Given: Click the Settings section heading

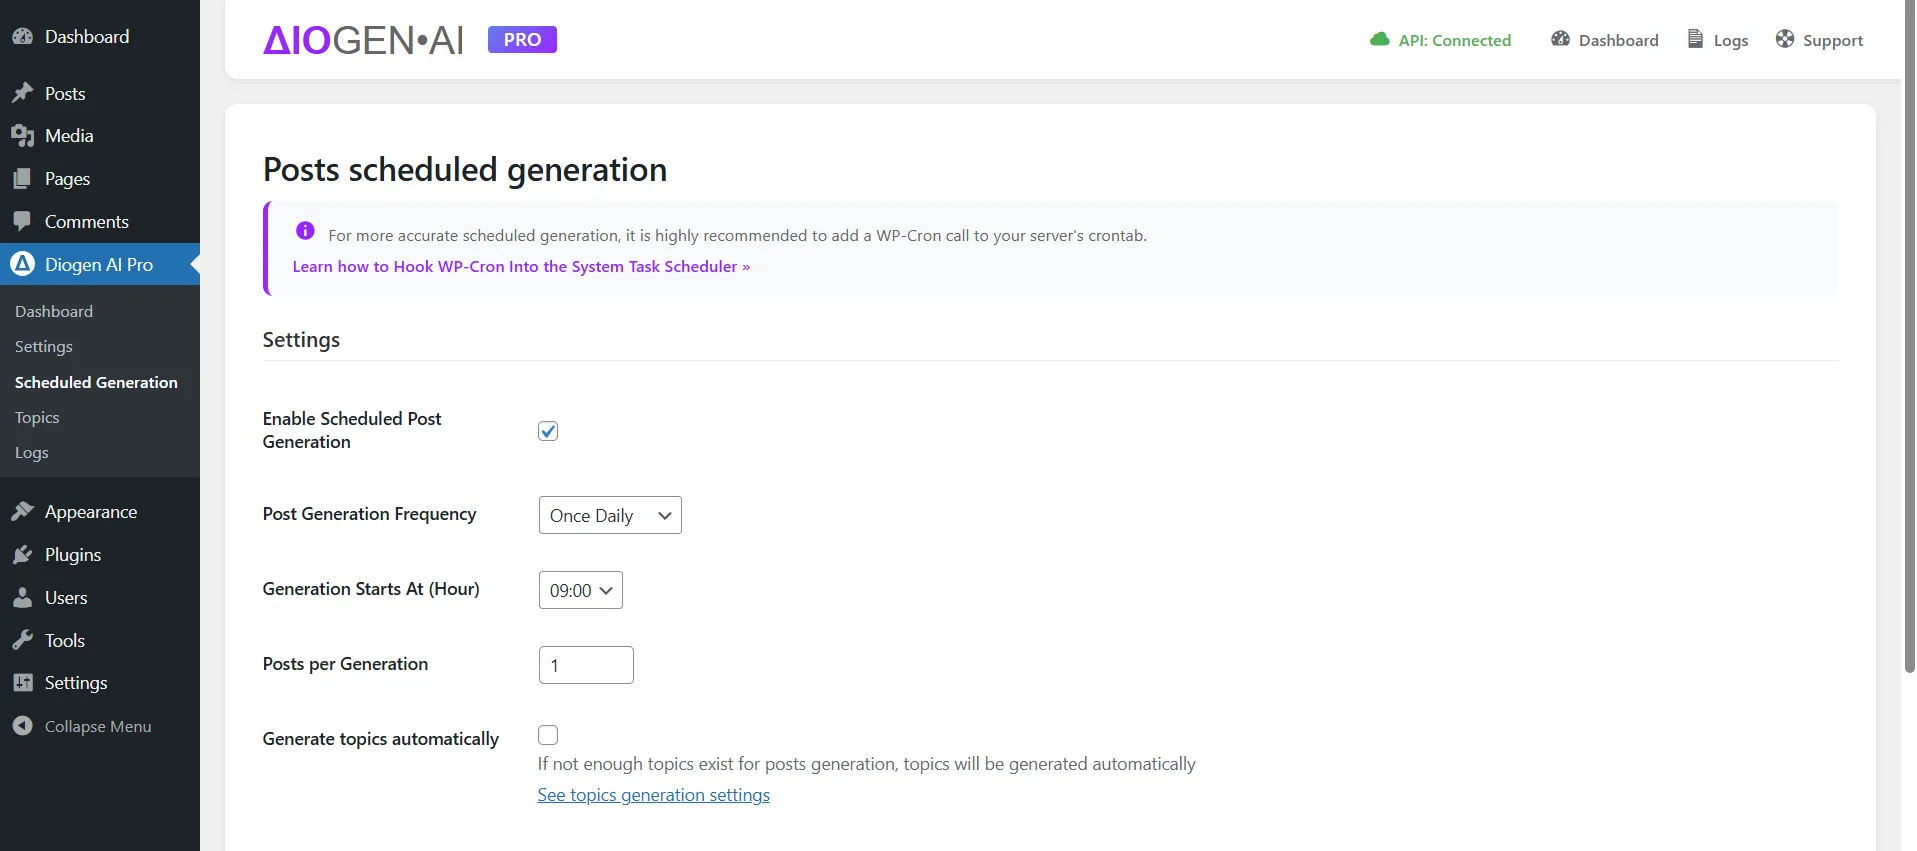Looking at the screenshot, I should (x=301, y=340).
